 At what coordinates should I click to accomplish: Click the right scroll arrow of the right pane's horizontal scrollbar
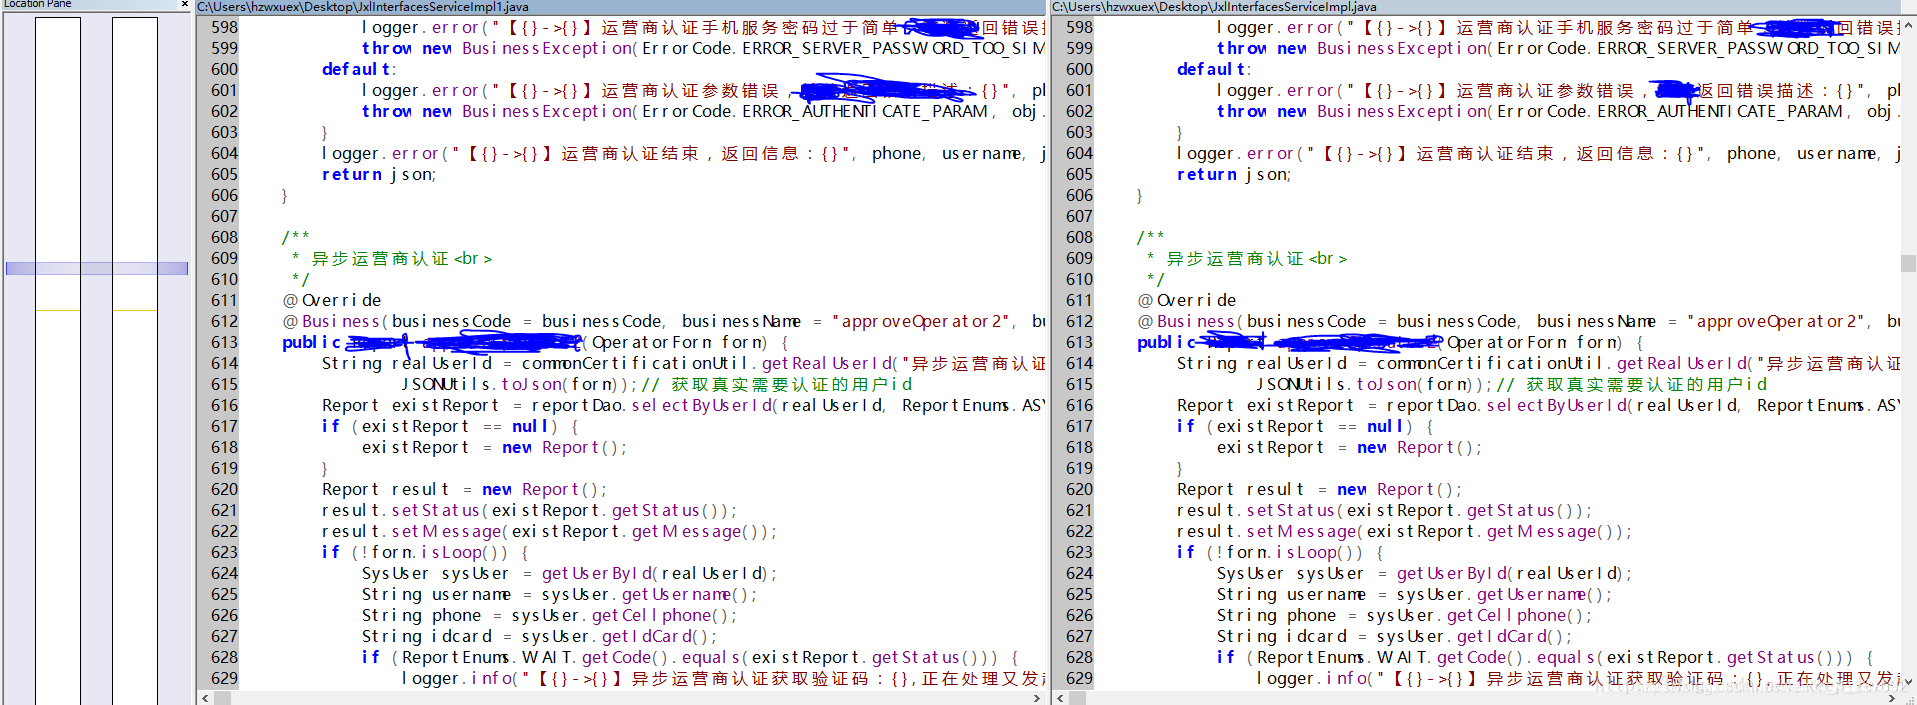click(x=1891, y=698)
